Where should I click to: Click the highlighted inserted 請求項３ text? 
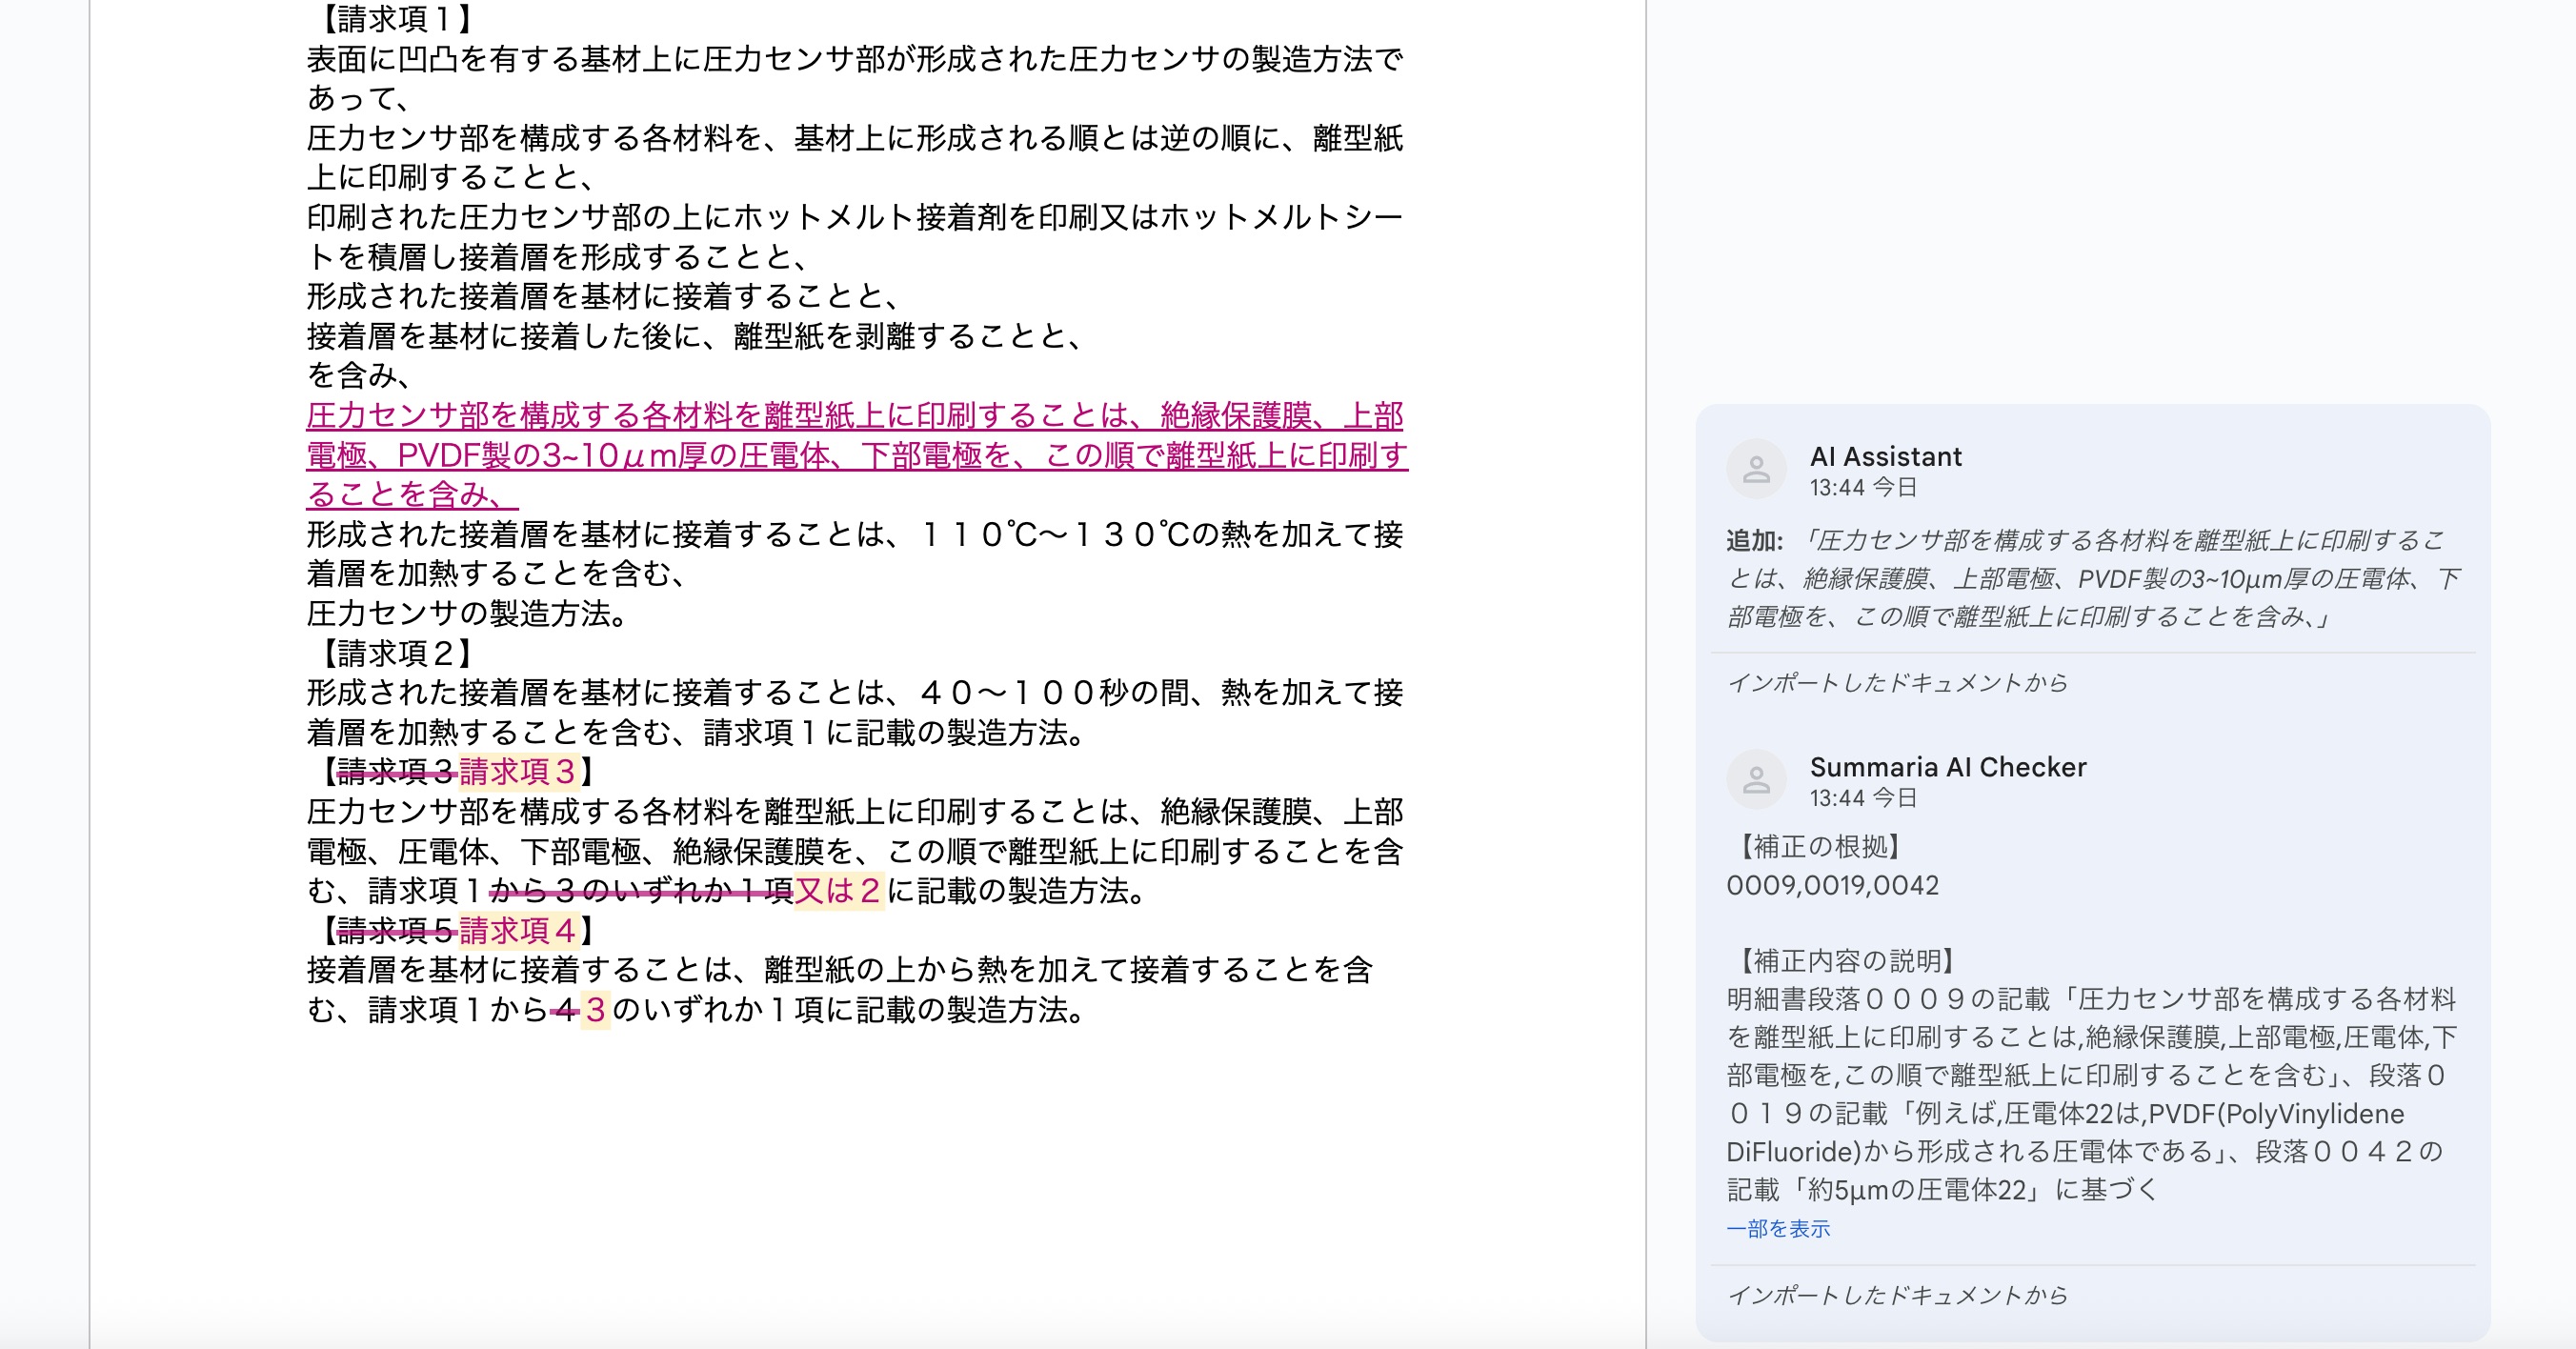(x=518, y=771)
